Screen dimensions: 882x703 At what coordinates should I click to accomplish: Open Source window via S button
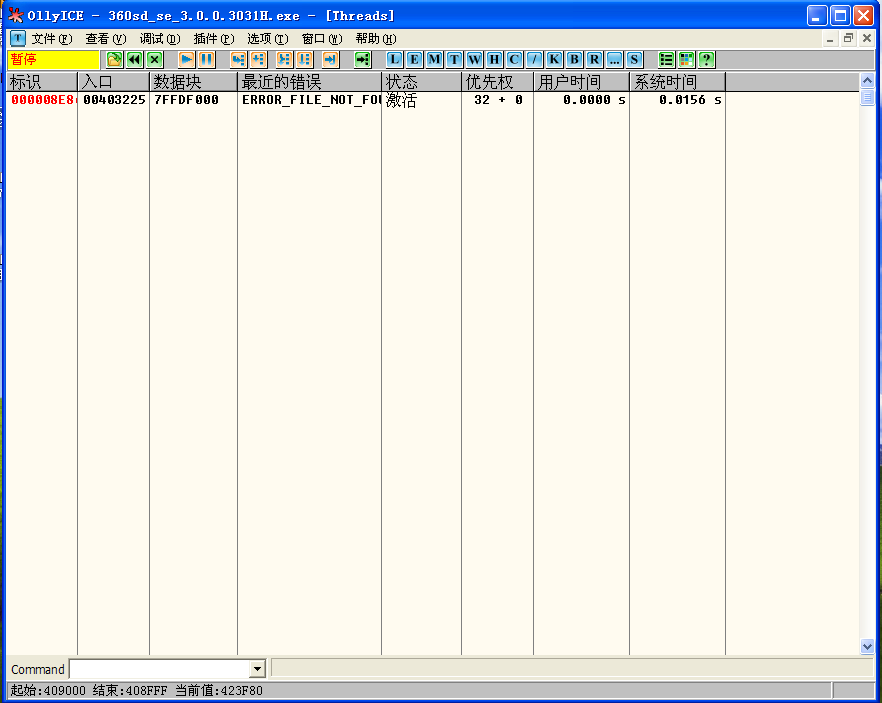click(x=634, y=60)
